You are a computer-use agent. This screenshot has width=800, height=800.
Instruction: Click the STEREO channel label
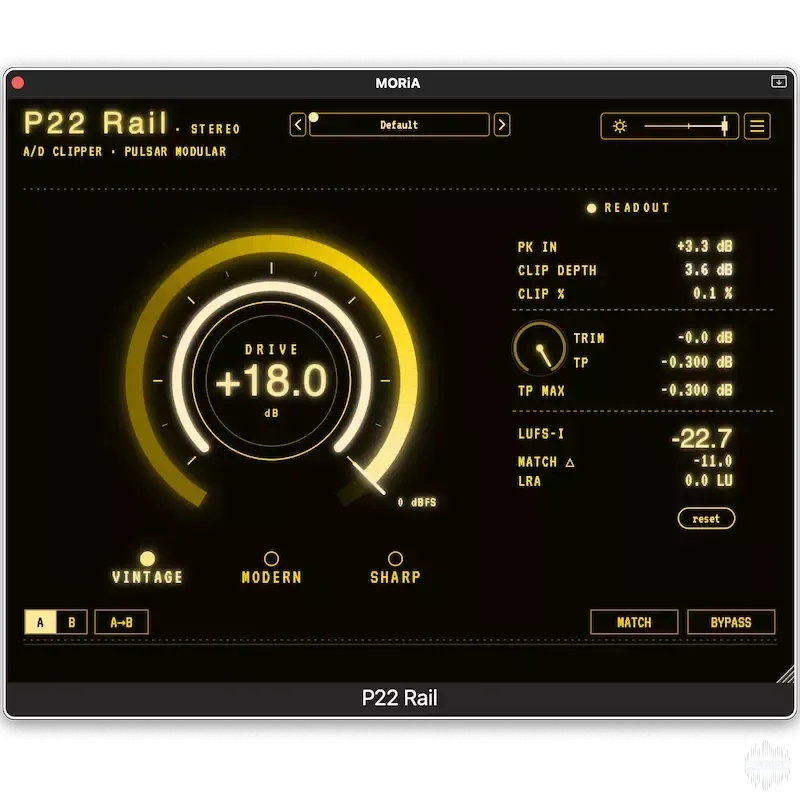pyautogui.click(x=215, y=129)
